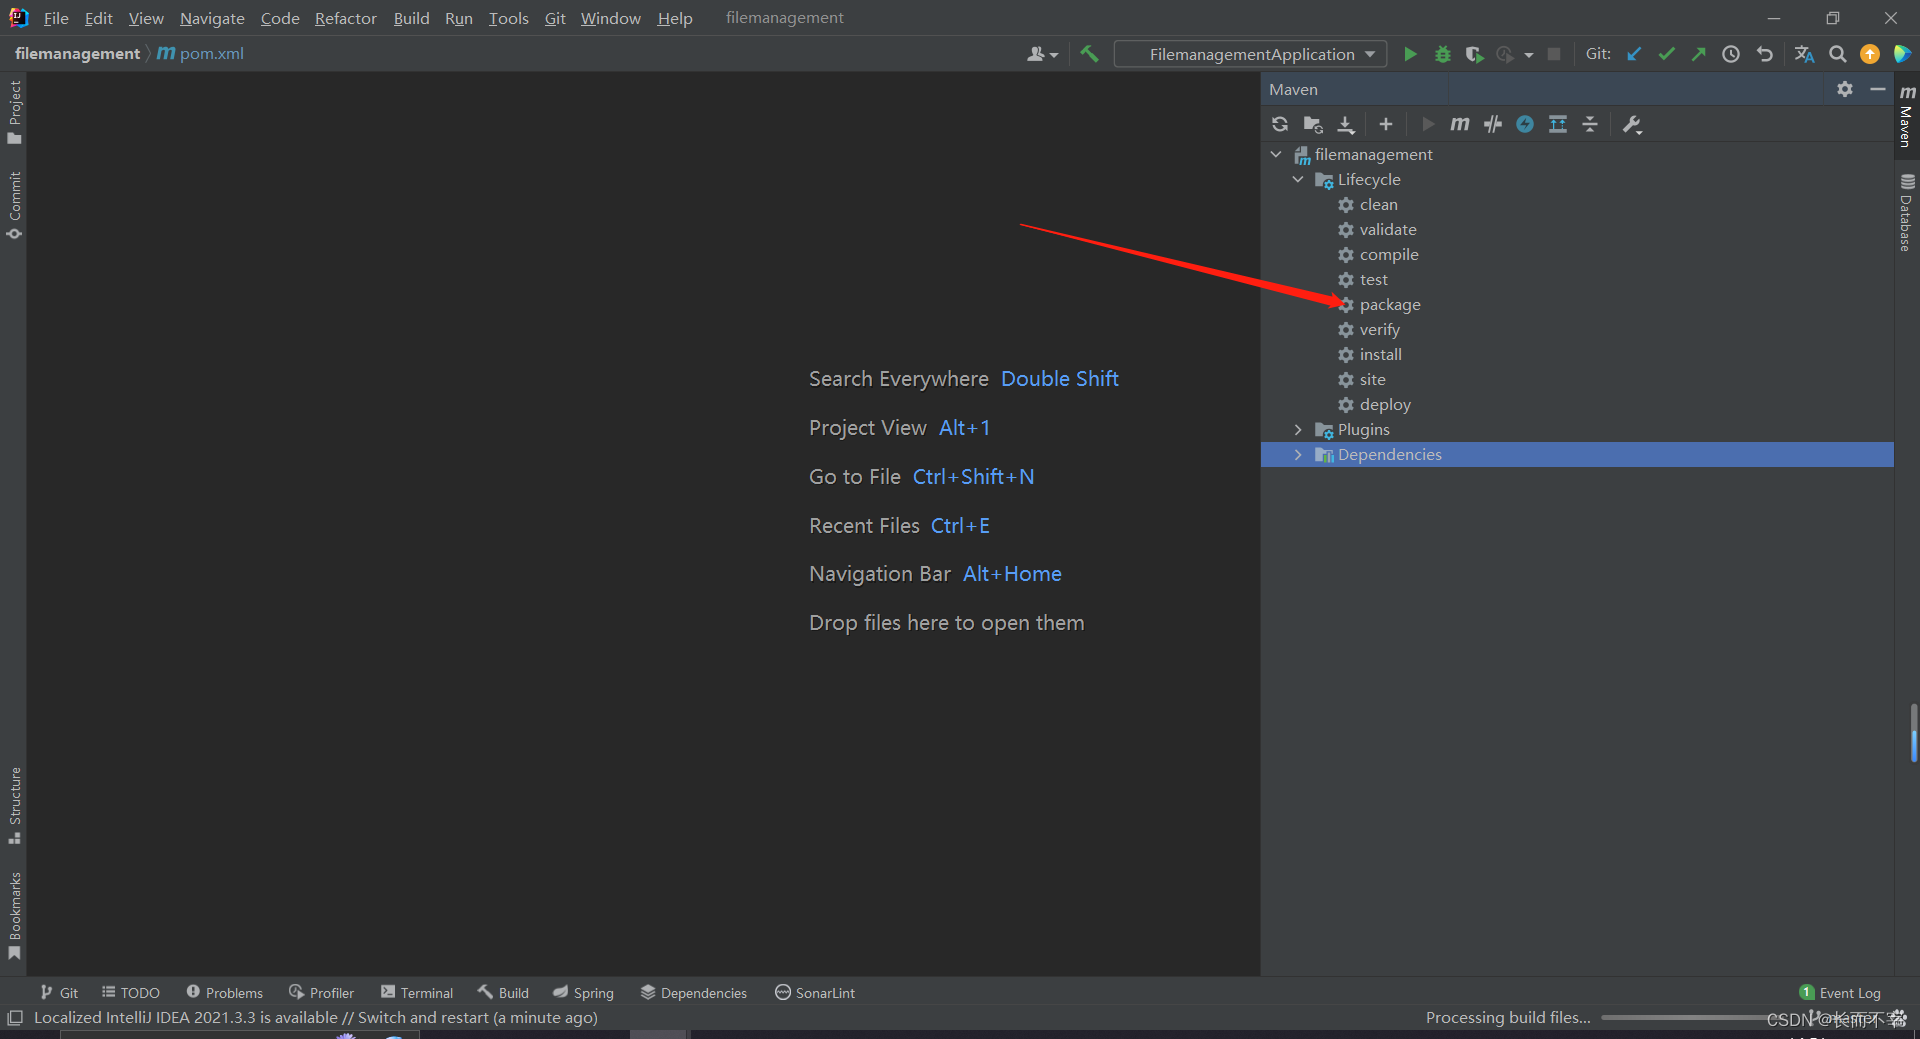Click Show Dependencies diagram icon in Maven toolbar

tap(1558, 124)
